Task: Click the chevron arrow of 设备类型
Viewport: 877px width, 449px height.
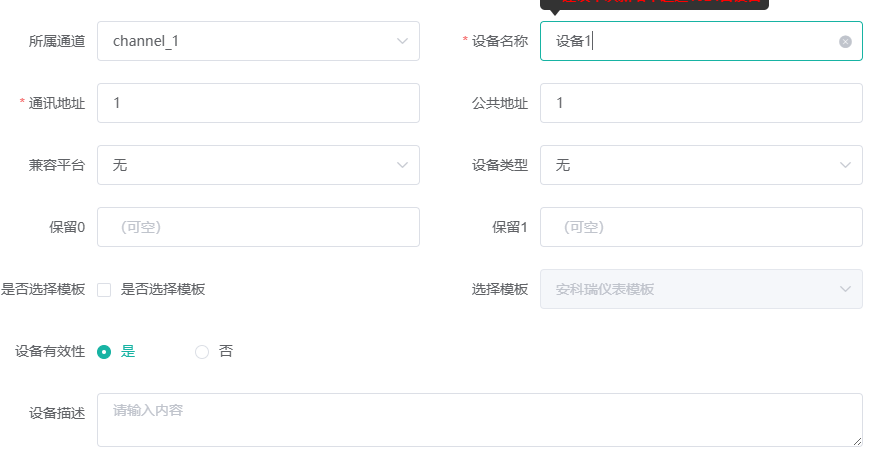Action: [x=845, y=165]
